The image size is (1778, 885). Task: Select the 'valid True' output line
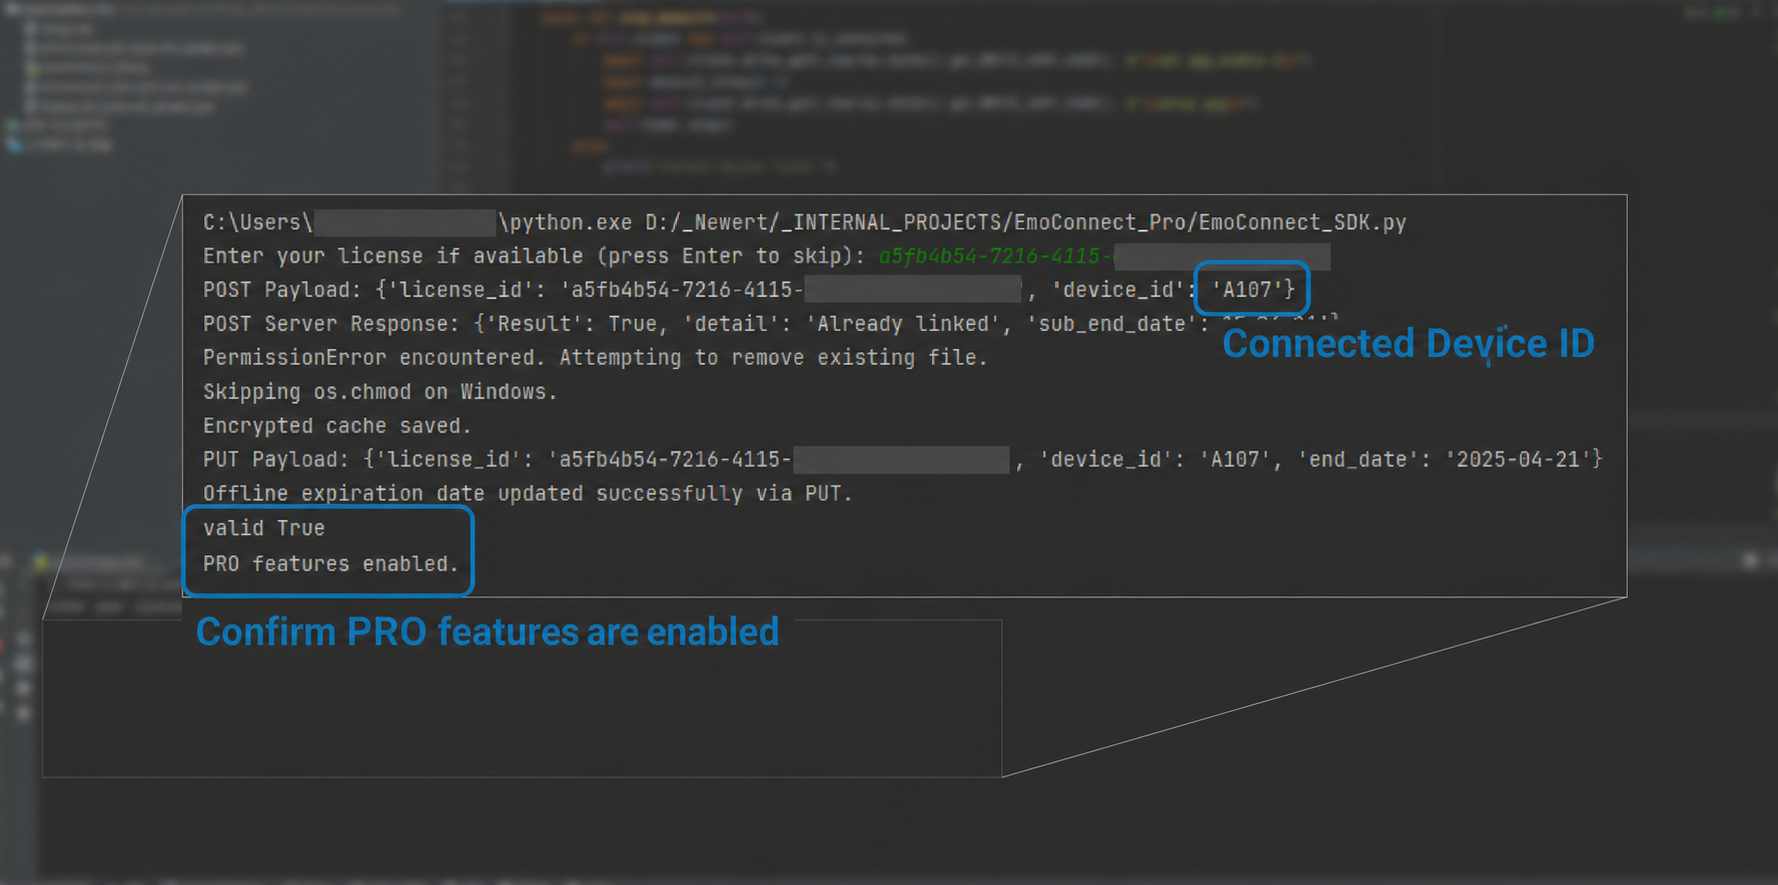[264, 528]
